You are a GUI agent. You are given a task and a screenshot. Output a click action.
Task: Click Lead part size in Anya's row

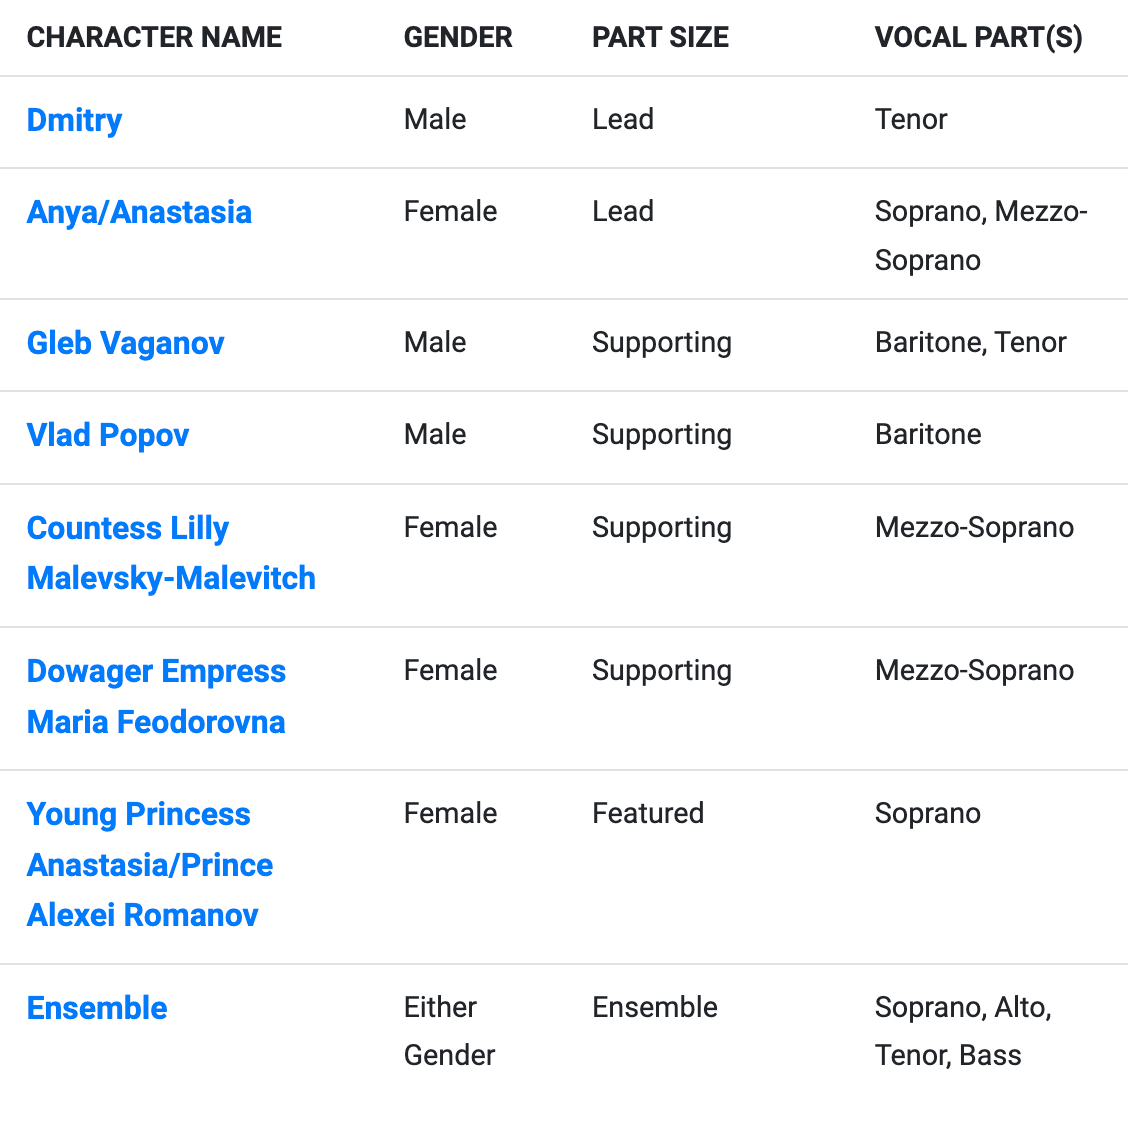click(x=623, y=212)
